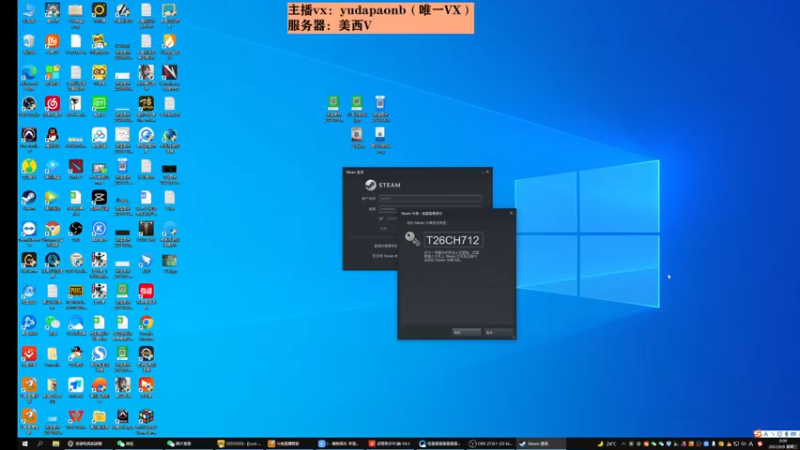Select the Recycle Bin desktop icon
The width and height of the screenshot is (800, 450).
point(29,44)
